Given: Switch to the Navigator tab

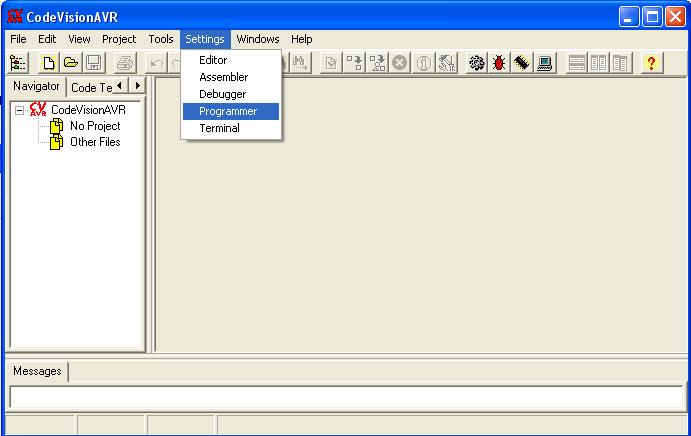Looking at the screenshot, I should (36, 86).
